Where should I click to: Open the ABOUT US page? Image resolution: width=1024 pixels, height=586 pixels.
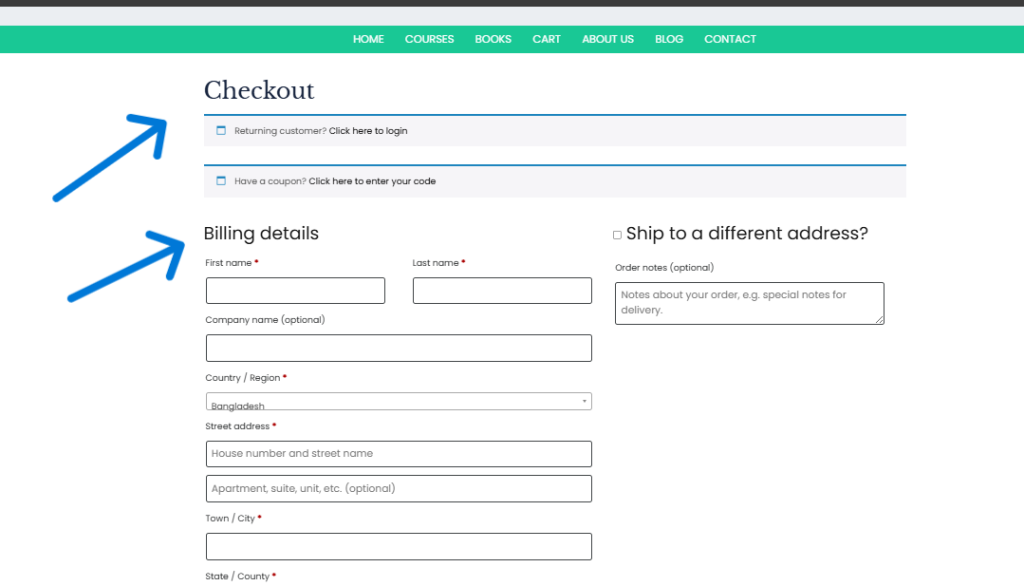point(608,39)
